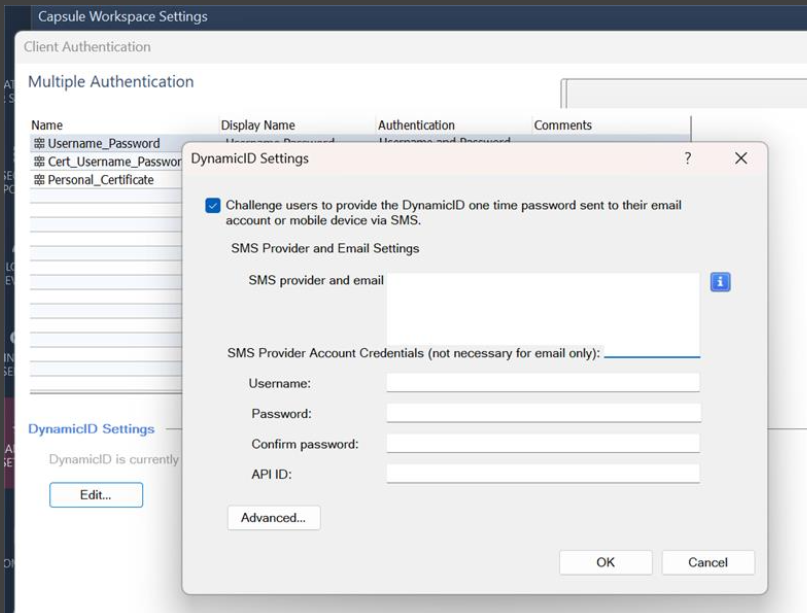
Task: Click the Edit... button under DynamicID Settings
Action: coord(96,495)
